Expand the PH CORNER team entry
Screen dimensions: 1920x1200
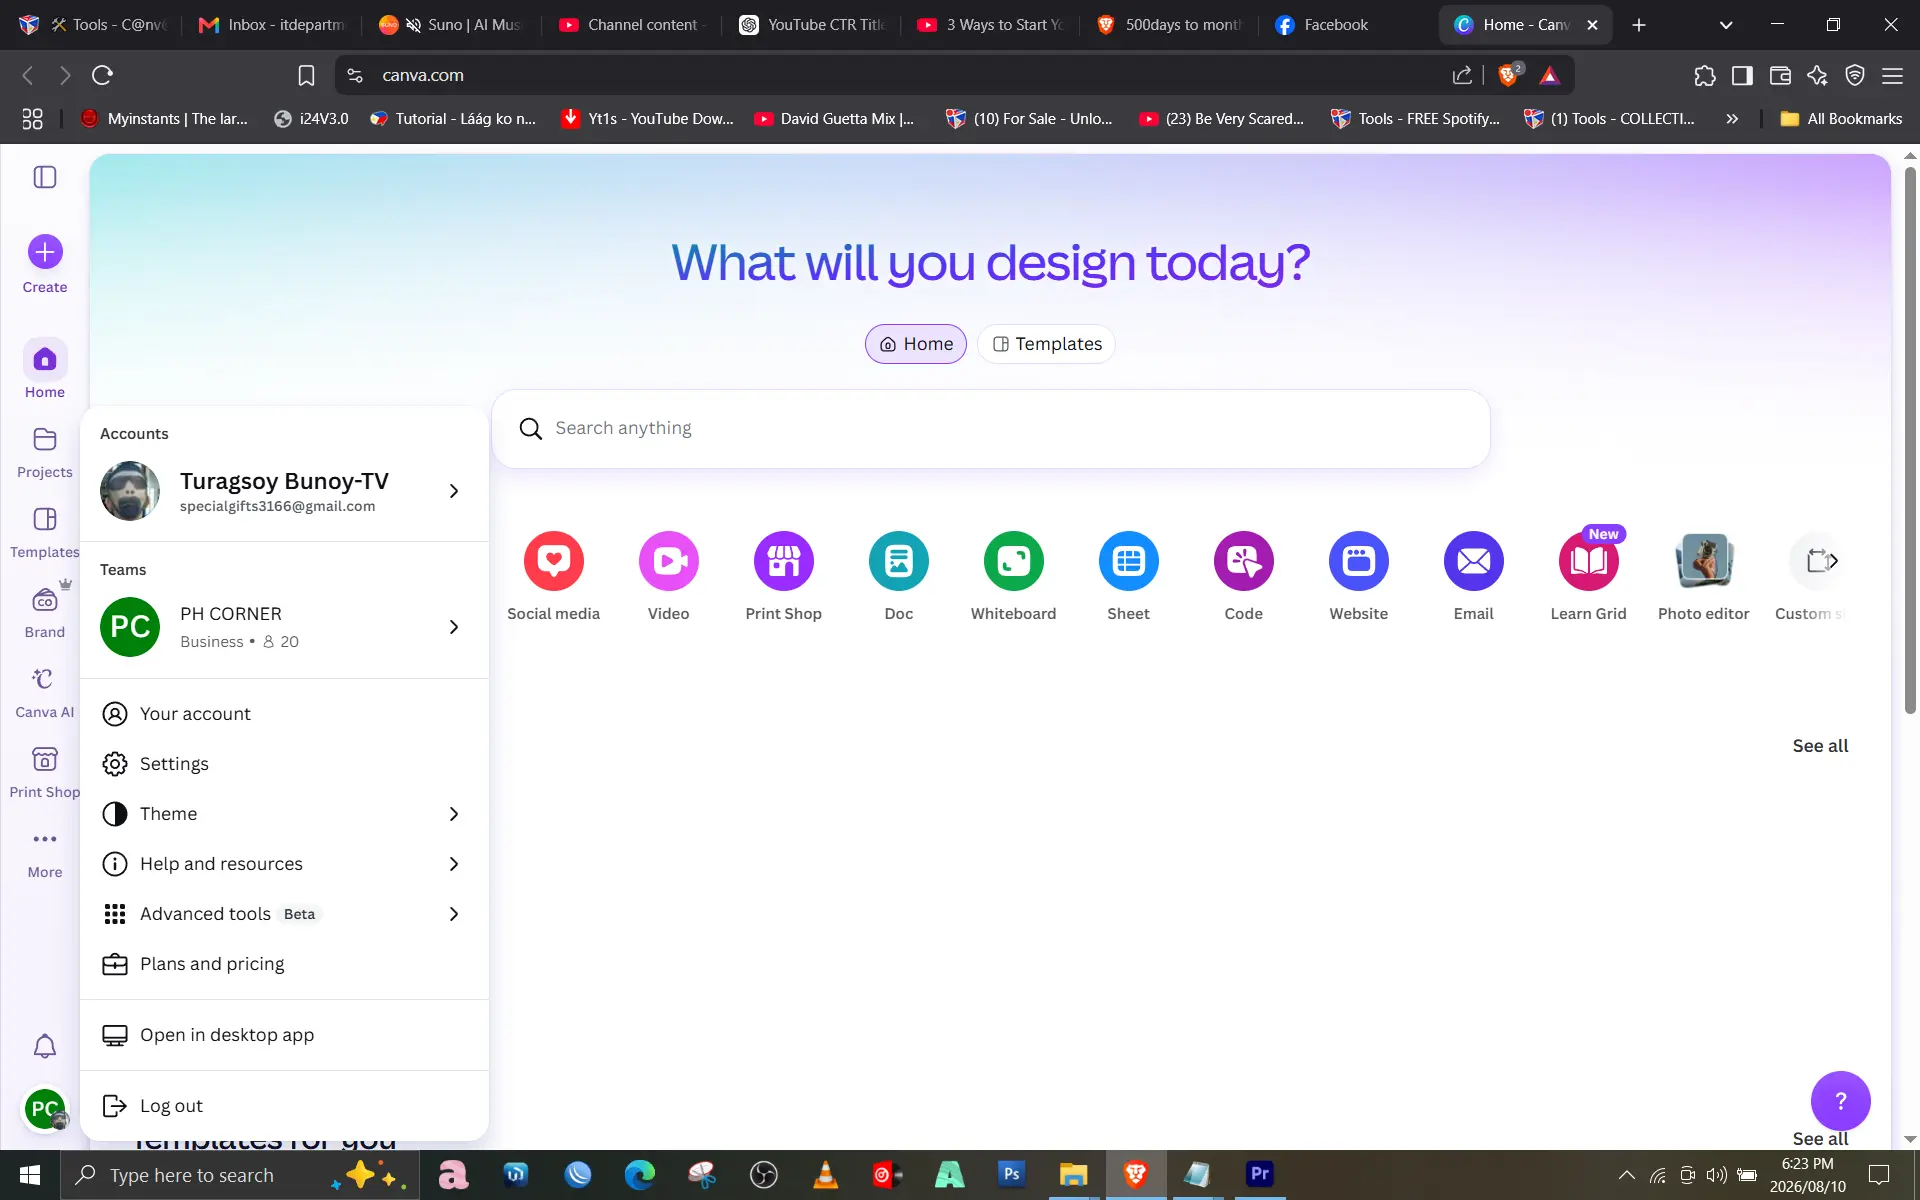[x=284, y=627]
